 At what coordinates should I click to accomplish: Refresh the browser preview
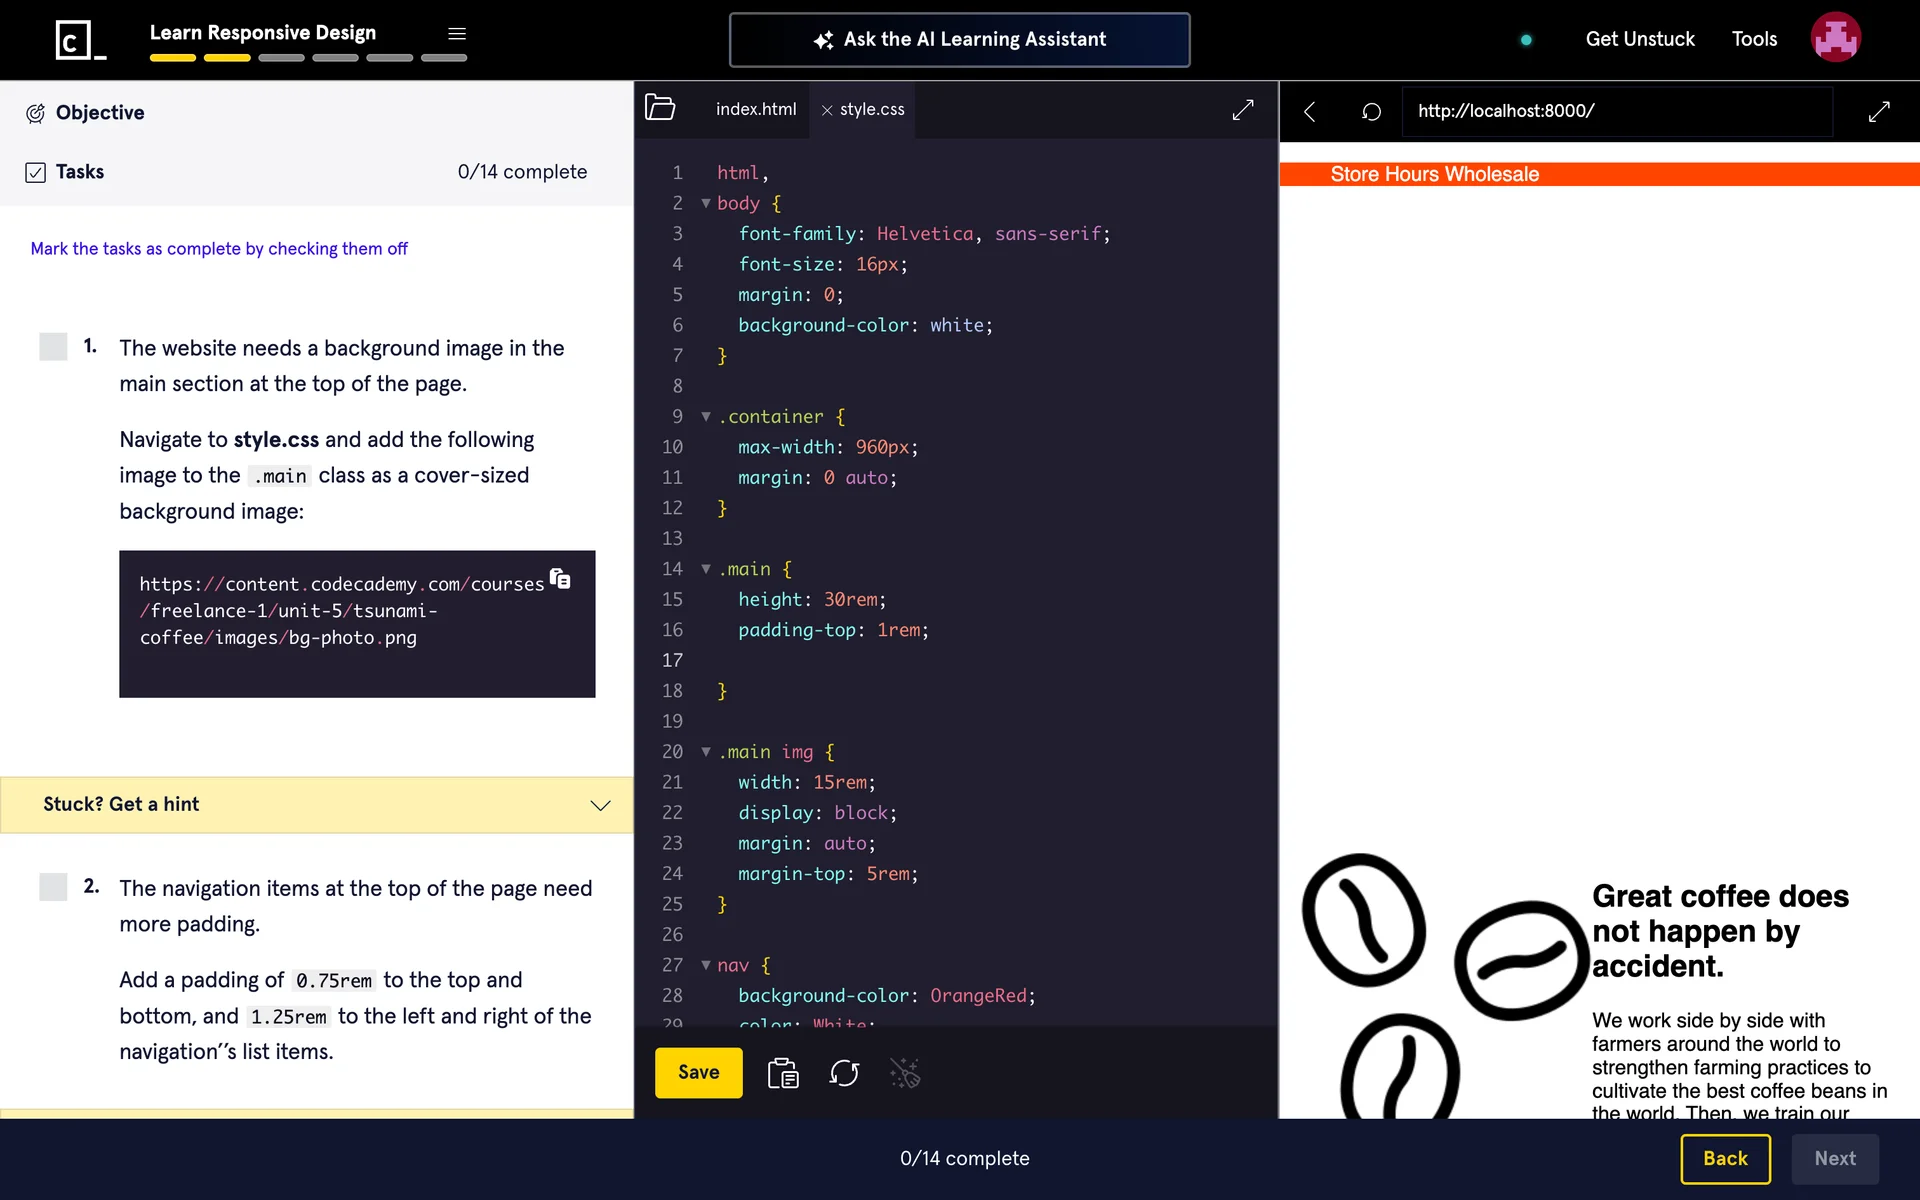(1371, 111)
